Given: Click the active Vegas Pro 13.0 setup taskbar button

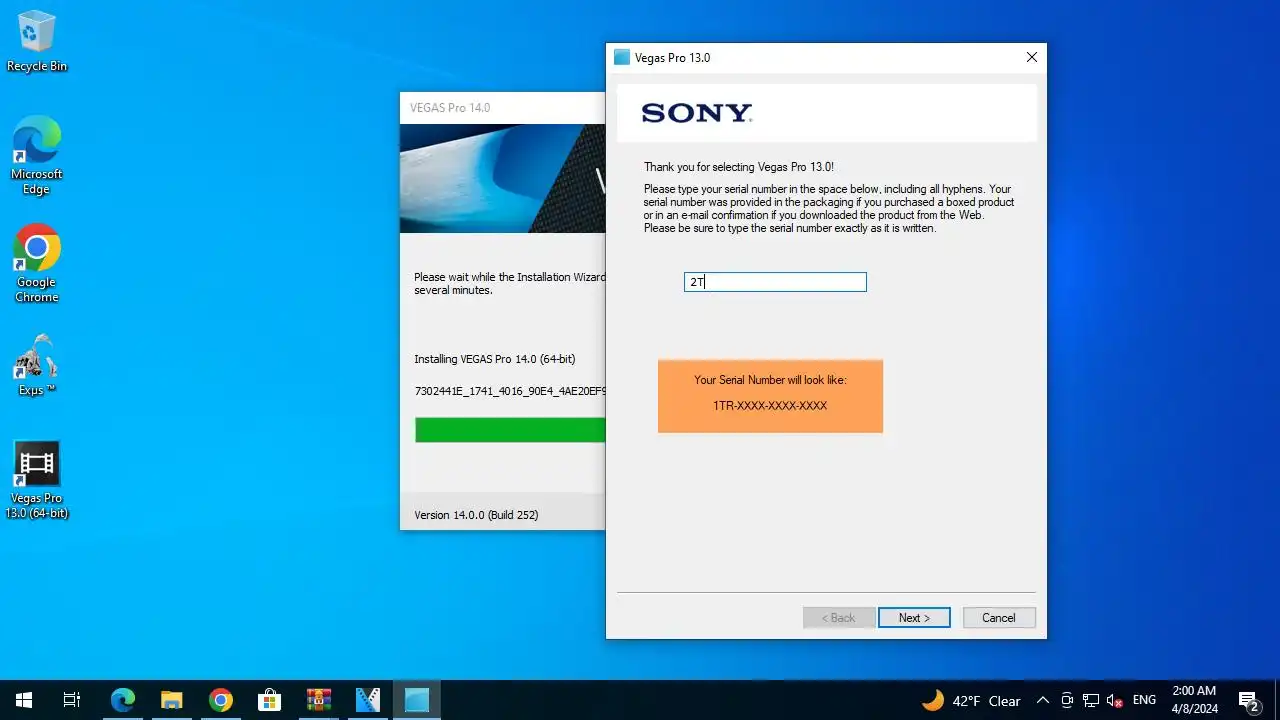Looking at the screenshot, I should tap(416, 700).
